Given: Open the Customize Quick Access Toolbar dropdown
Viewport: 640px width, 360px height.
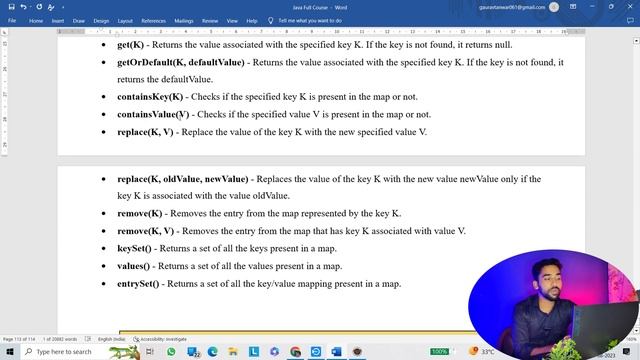Looking at the screenshot, I should [63, 7].
